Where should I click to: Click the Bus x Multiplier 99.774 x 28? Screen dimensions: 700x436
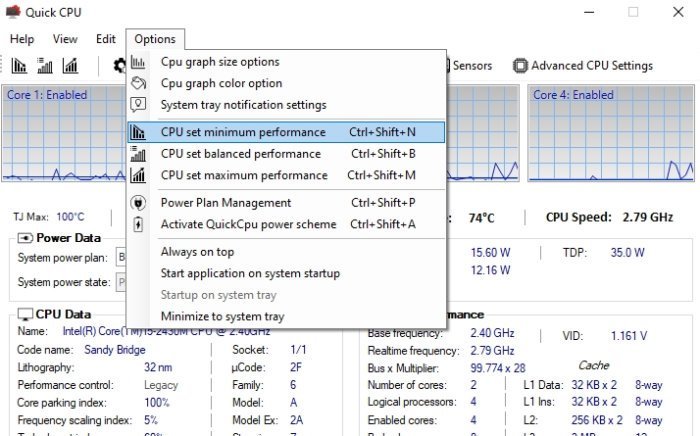pyautogui.click(x=498, y=368)
